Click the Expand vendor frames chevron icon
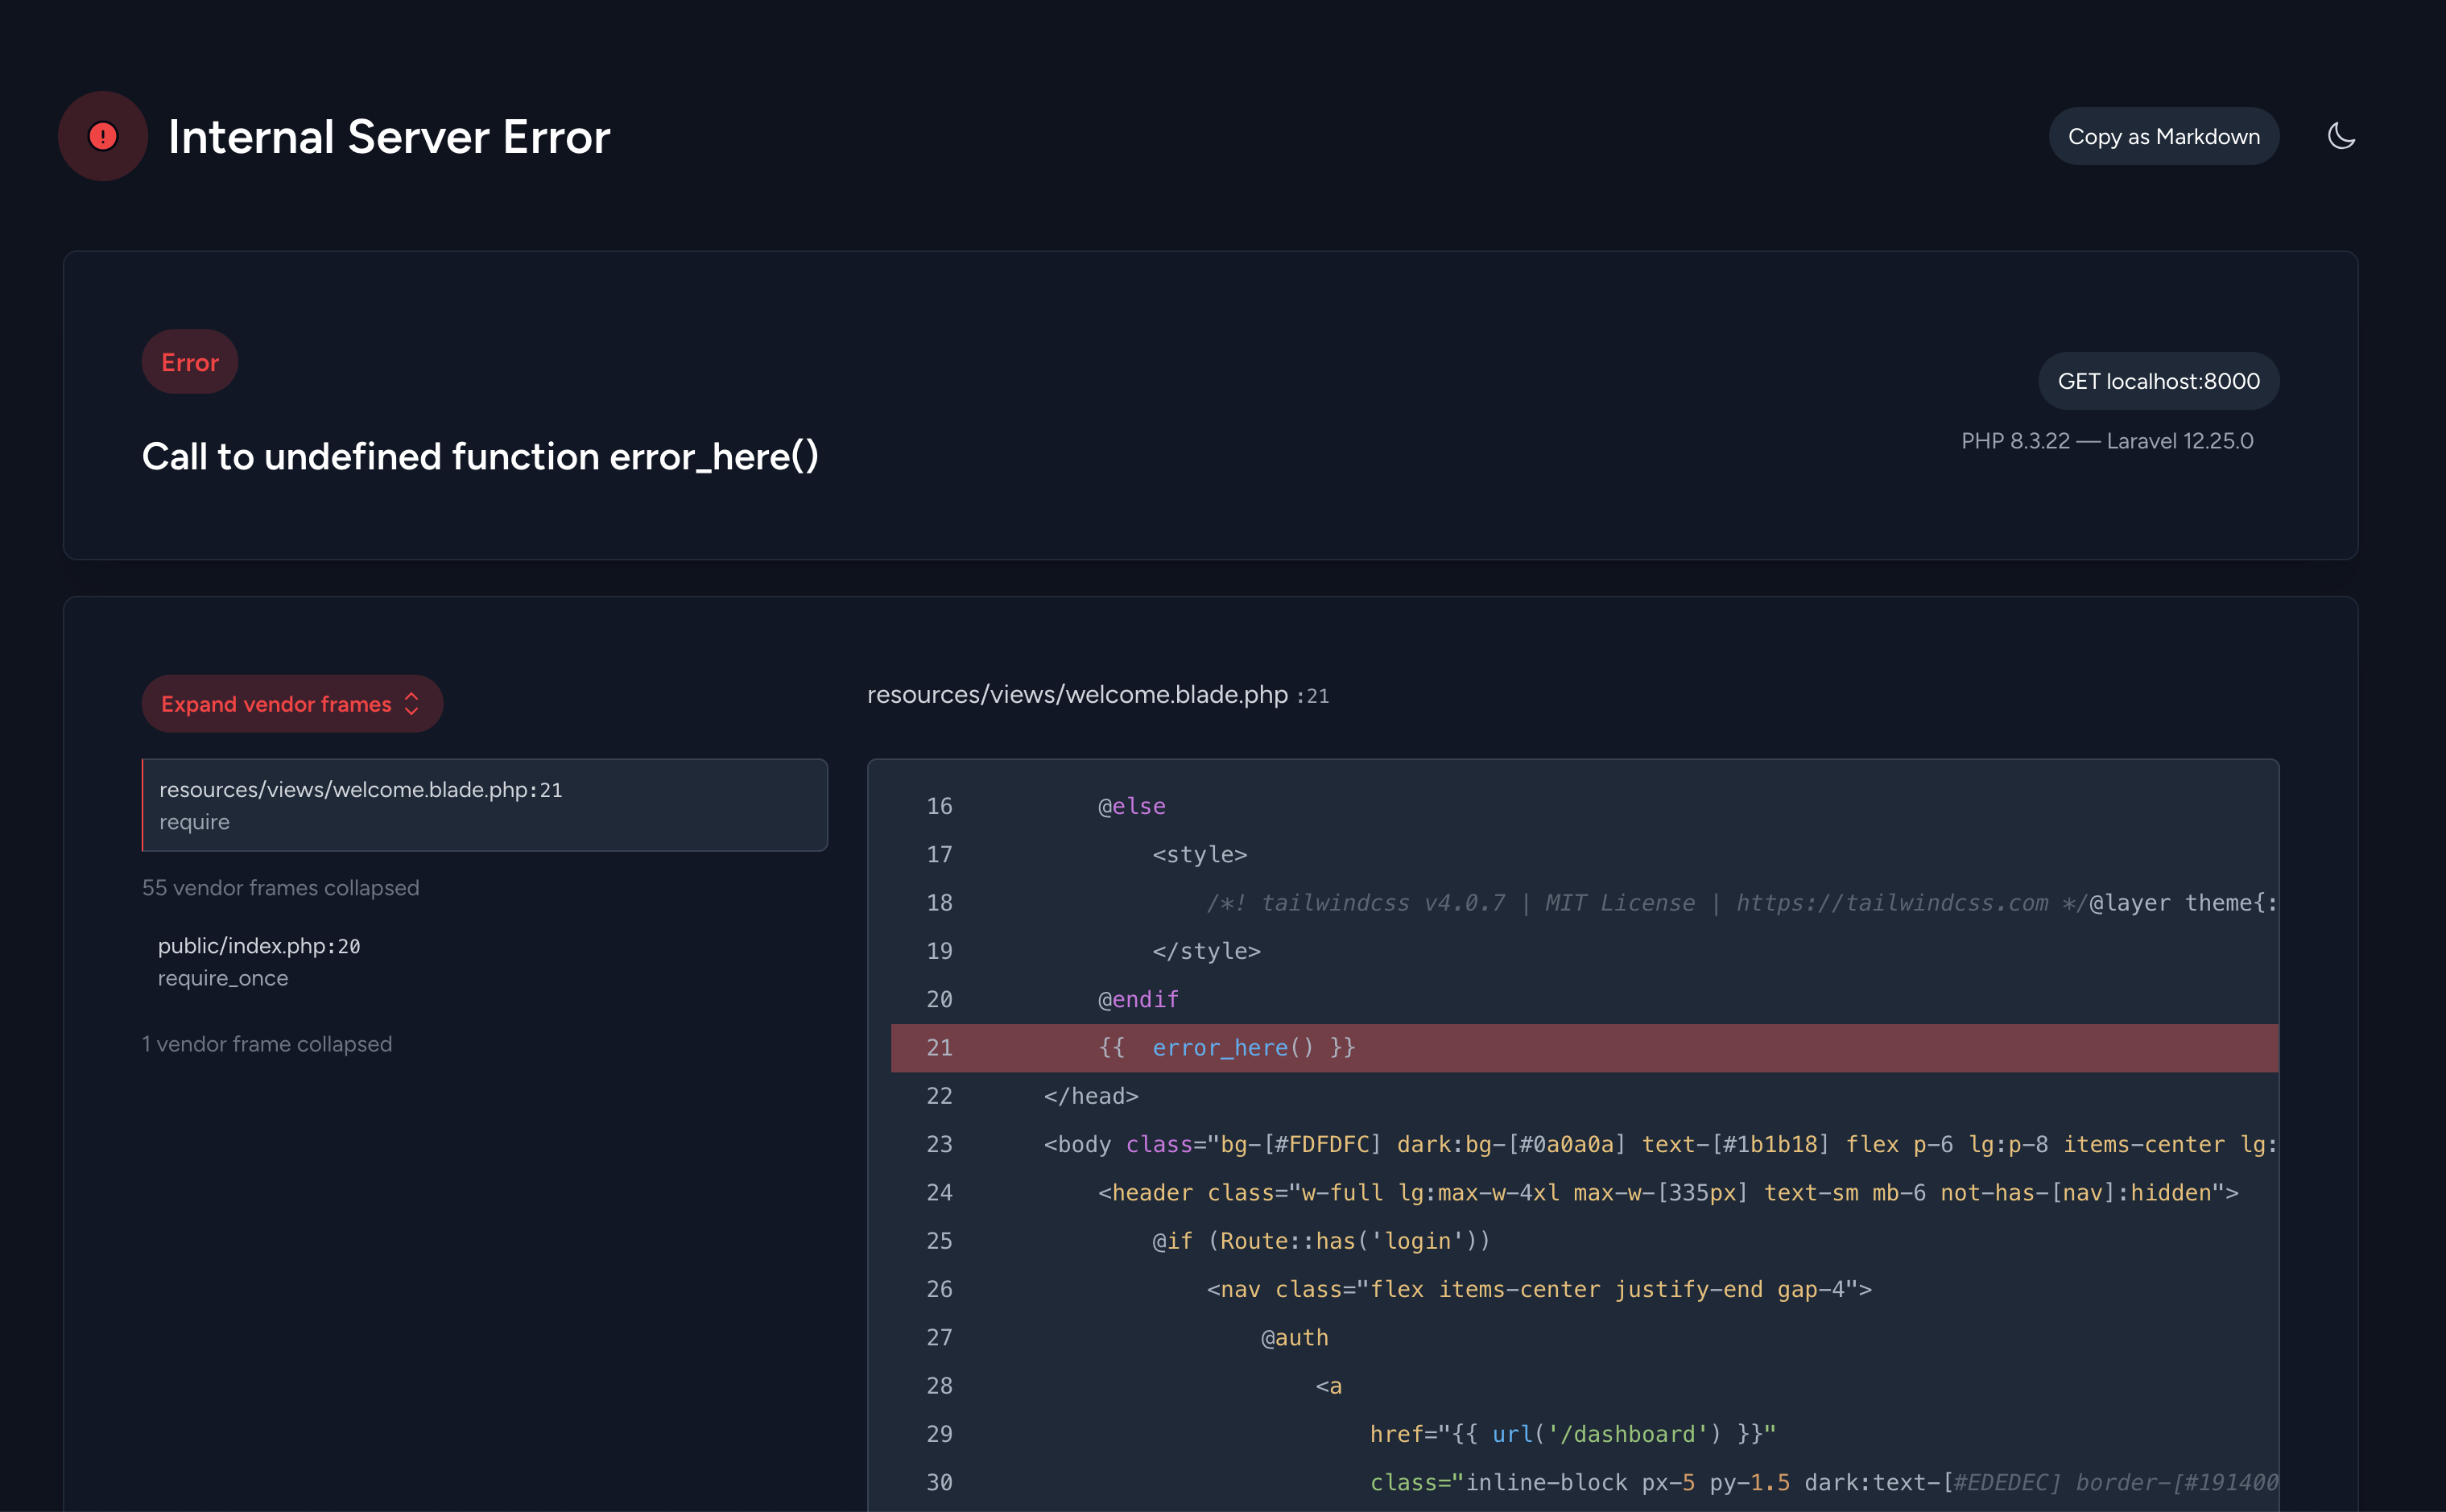The height and width of the screenshot is (1512, 2446). click(411, 704)
